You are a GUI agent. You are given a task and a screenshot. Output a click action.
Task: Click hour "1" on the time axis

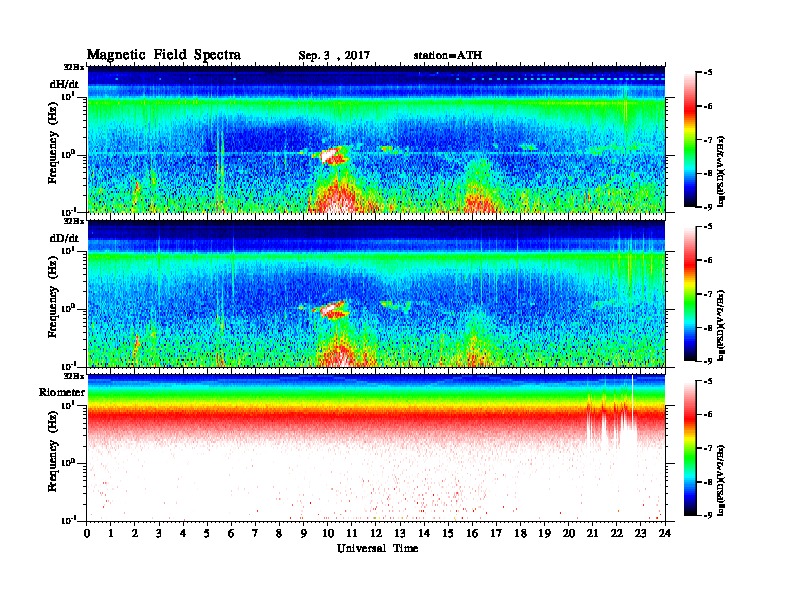pos(111,534)
